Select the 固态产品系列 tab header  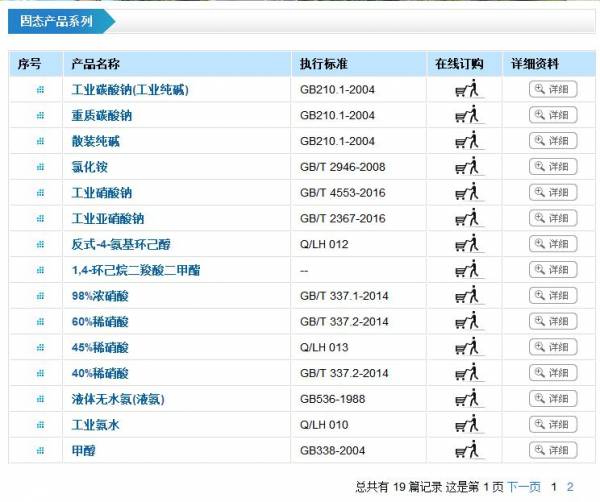[55, 20]
